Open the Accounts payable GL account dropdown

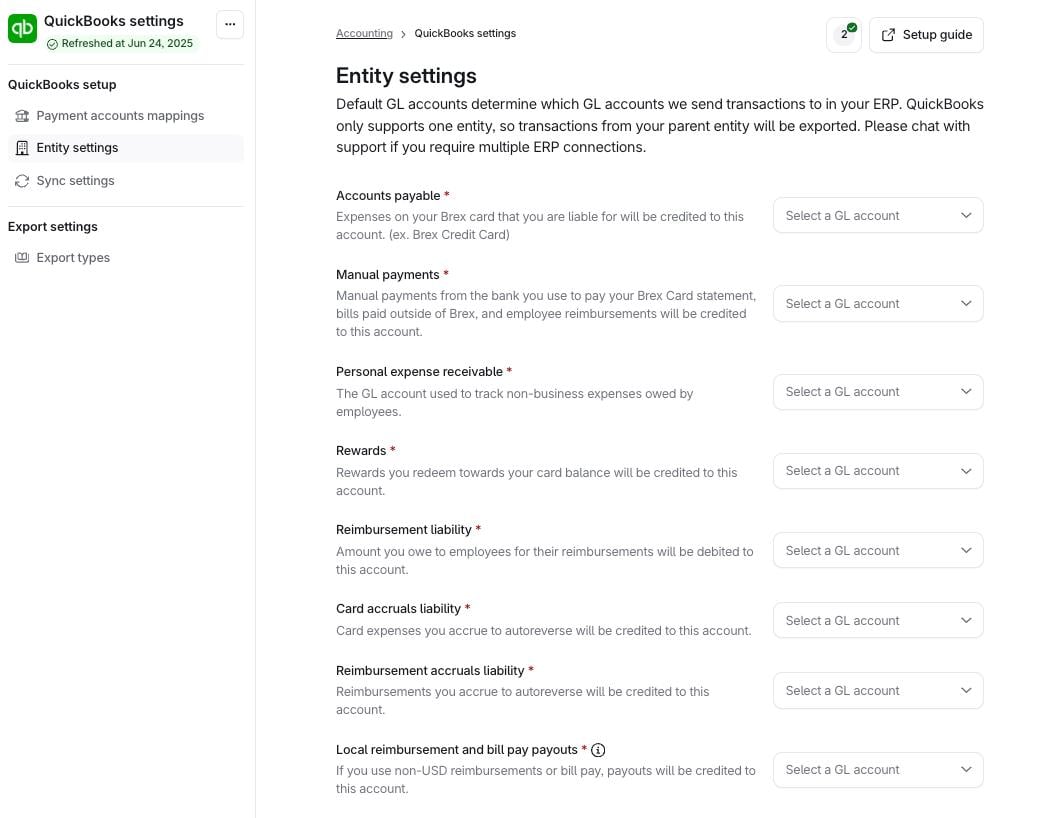tap(877, 216)
